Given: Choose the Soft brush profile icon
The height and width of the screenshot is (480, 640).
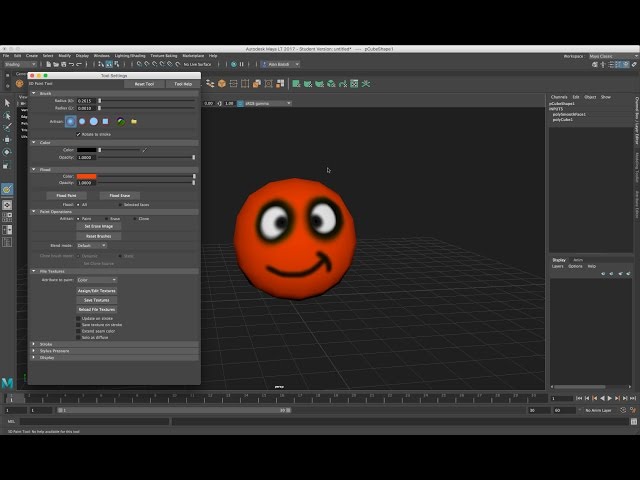Looking at the screenshot, I should [x=82, y=121].
